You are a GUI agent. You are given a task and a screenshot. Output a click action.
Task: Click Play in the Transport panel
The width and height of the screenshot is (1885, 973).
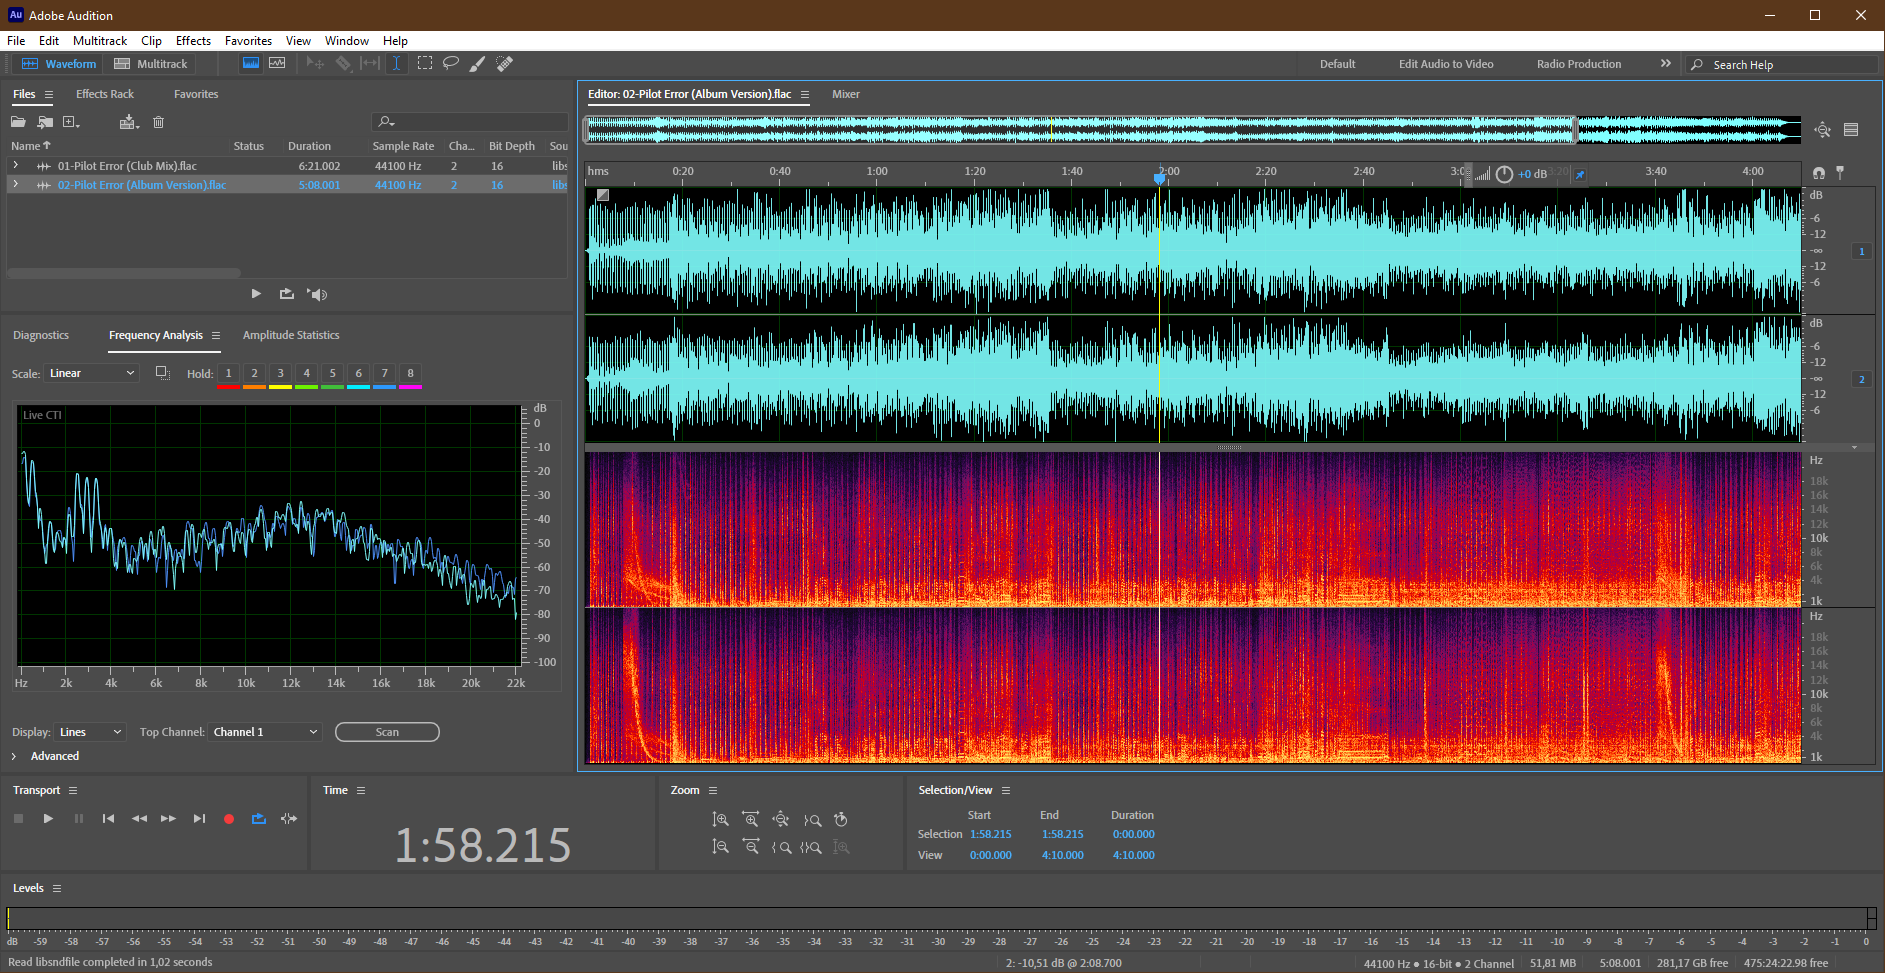[48, 818]
